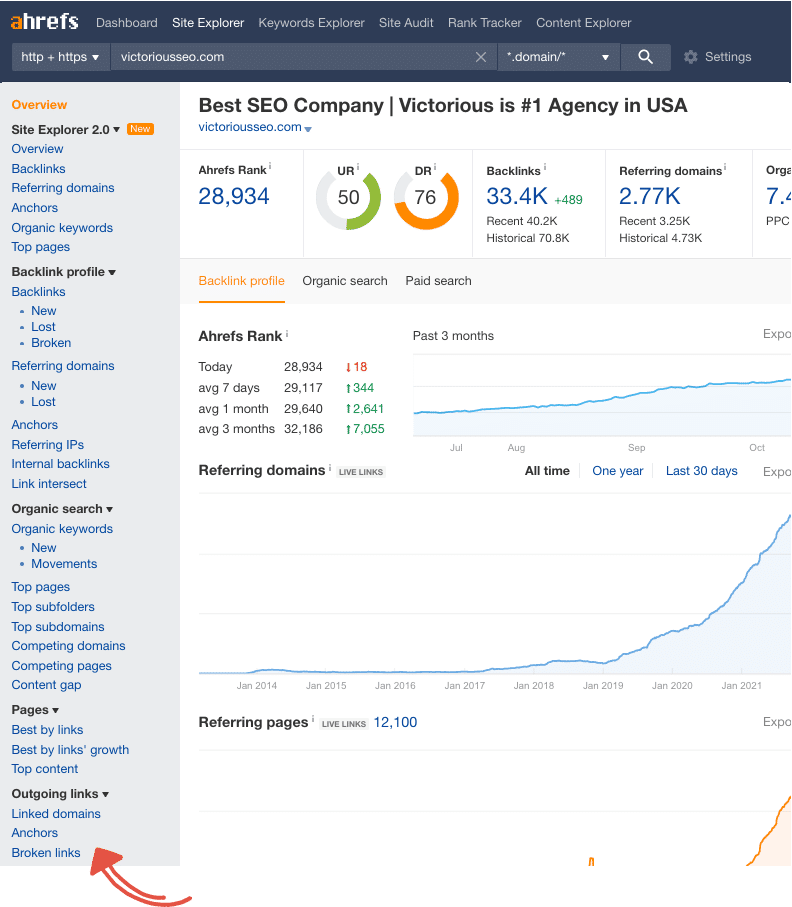Open Top content report

(45, 769)
